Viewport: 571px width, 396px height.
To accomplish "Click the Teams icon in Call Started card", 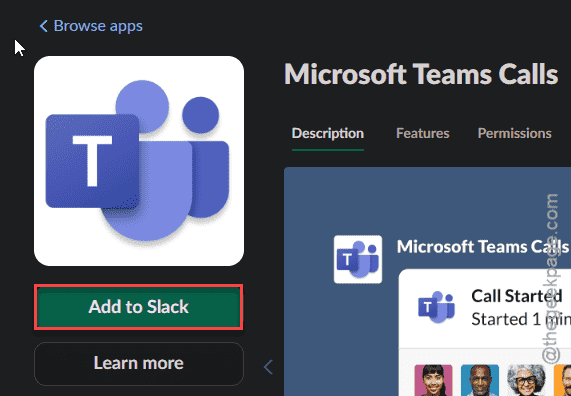I will click(x=437, y=307).
